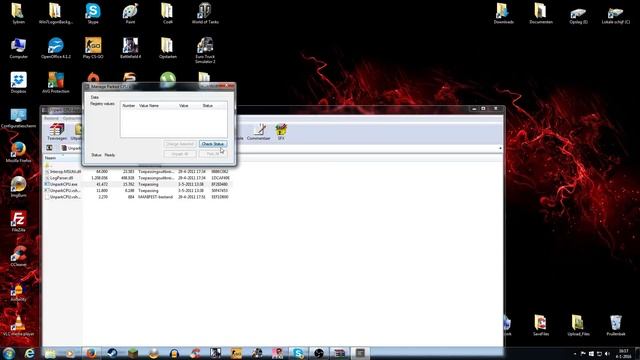Open Dropbox desktop shortcut
The image size is (640, 360).
(x=18, y=83)
